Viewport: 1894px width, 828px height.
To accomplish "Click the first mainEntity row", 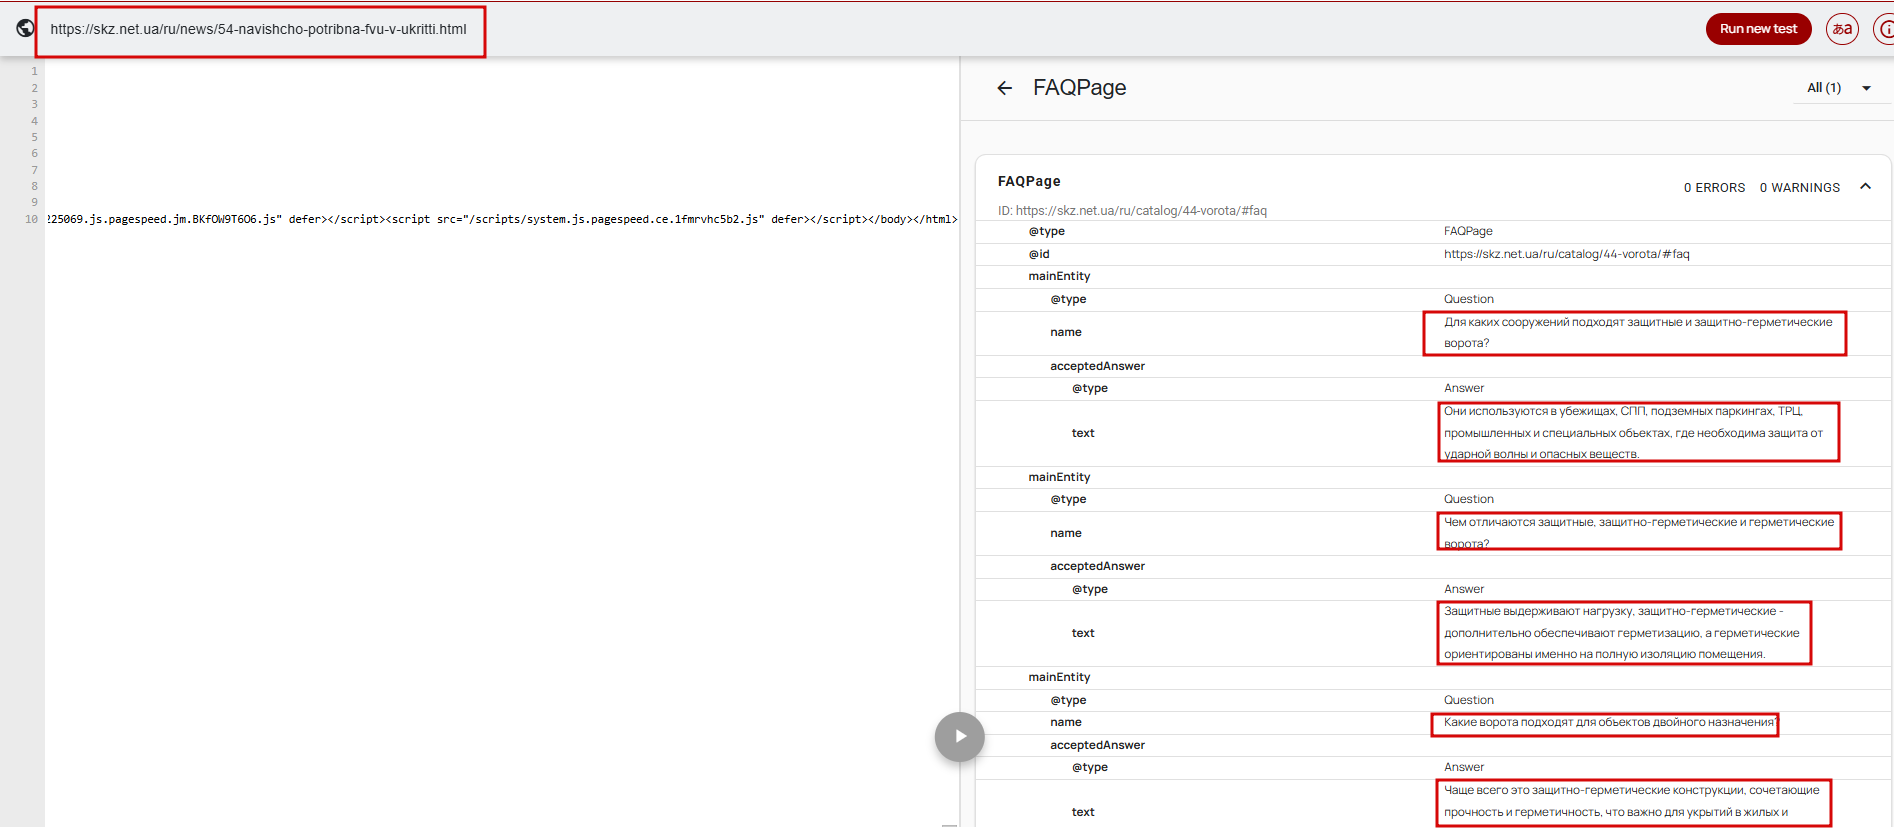I will (1432, 277).
